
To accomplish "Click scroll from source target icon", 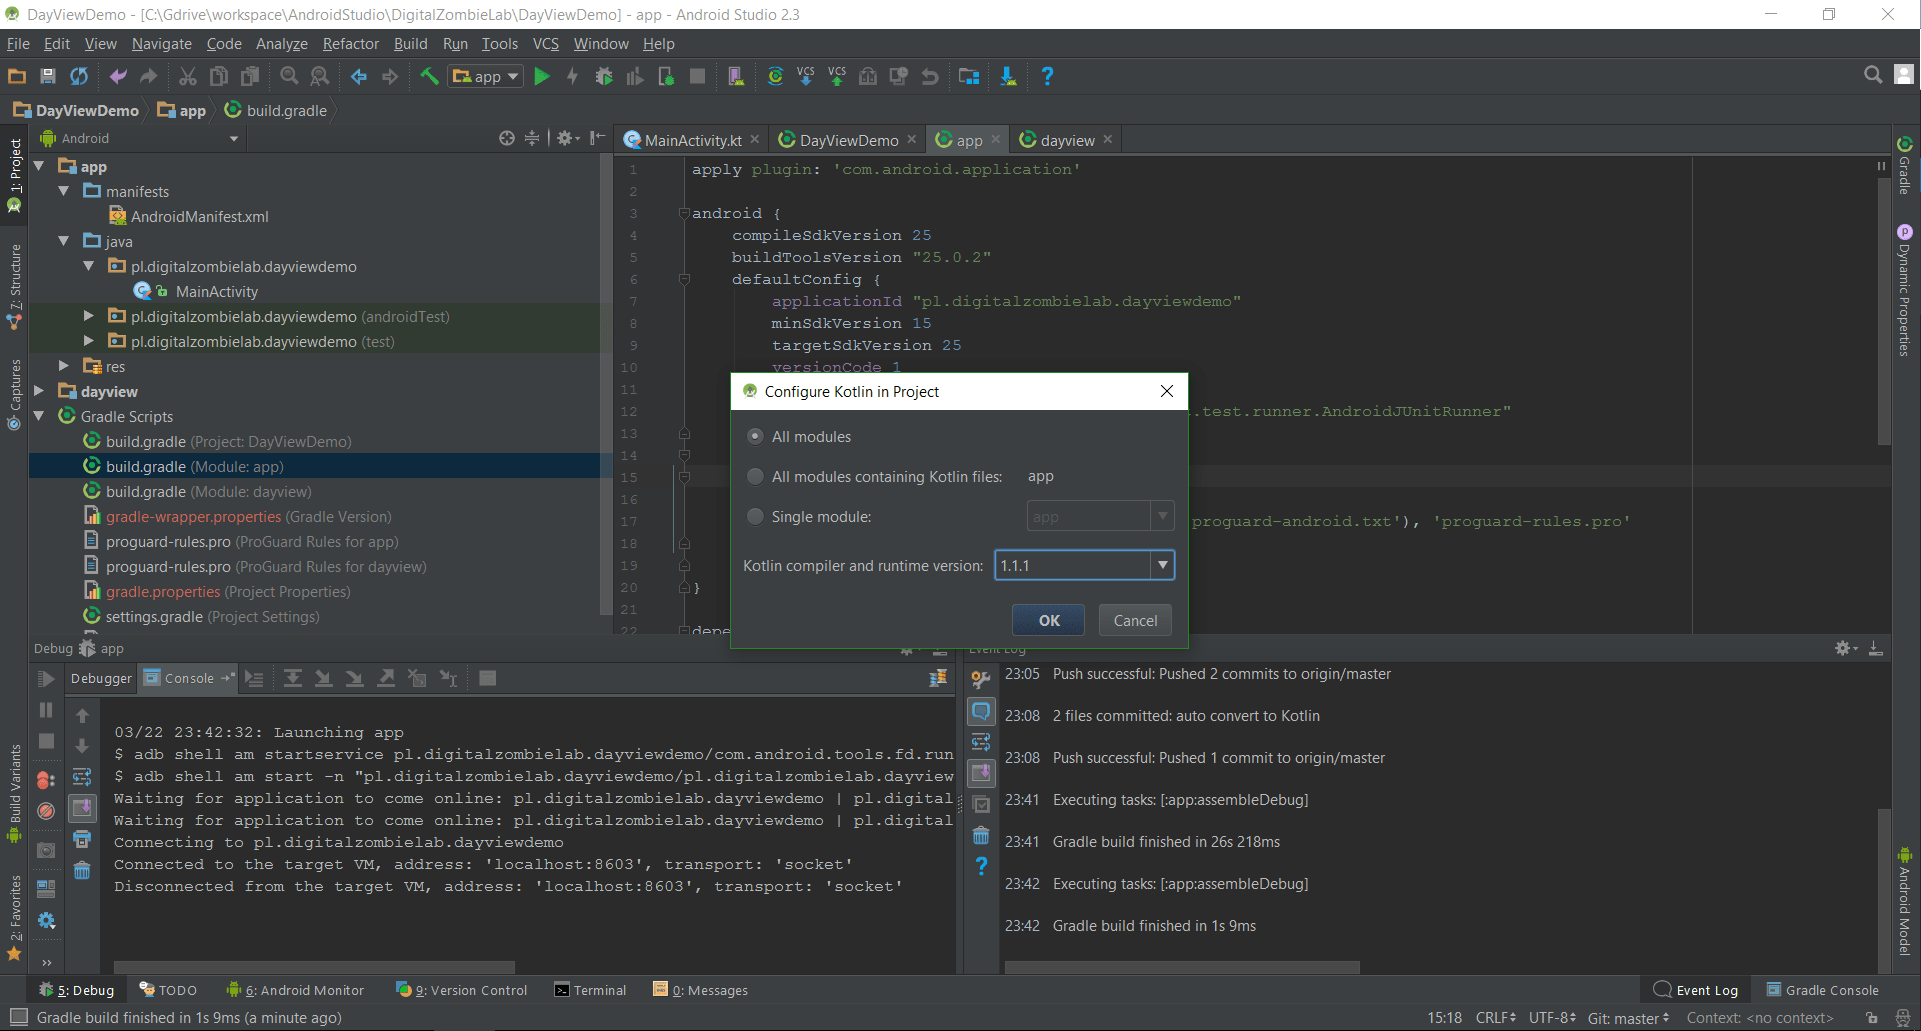I will [x=507, y=138].
